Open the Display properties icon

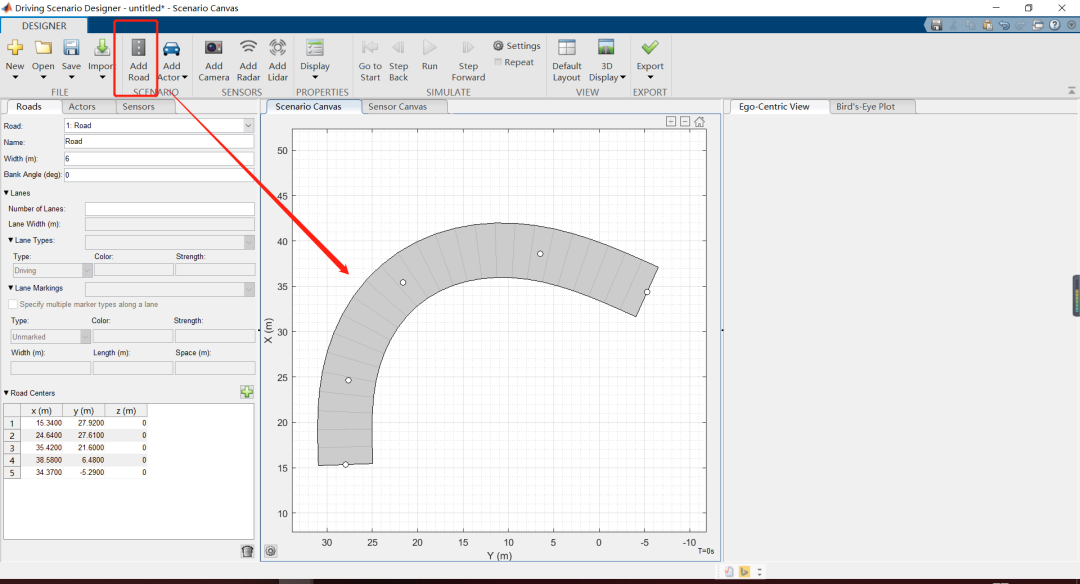pos(315,48)
